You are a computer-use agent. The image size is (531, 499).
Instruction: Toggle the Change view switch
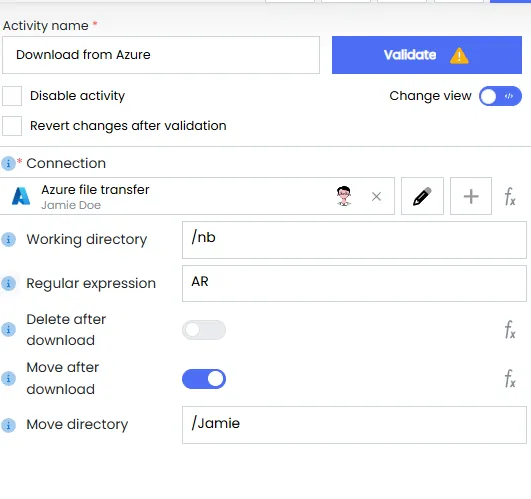[x=500, y=96]
